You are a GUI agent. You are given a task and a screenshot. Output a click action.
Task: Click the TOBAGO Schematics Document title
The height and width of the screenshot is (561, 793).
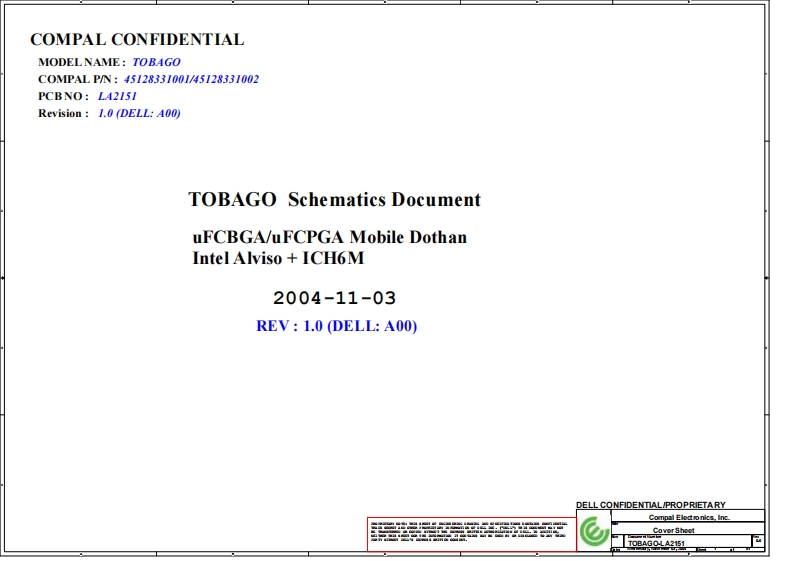(x=334, y=199)
